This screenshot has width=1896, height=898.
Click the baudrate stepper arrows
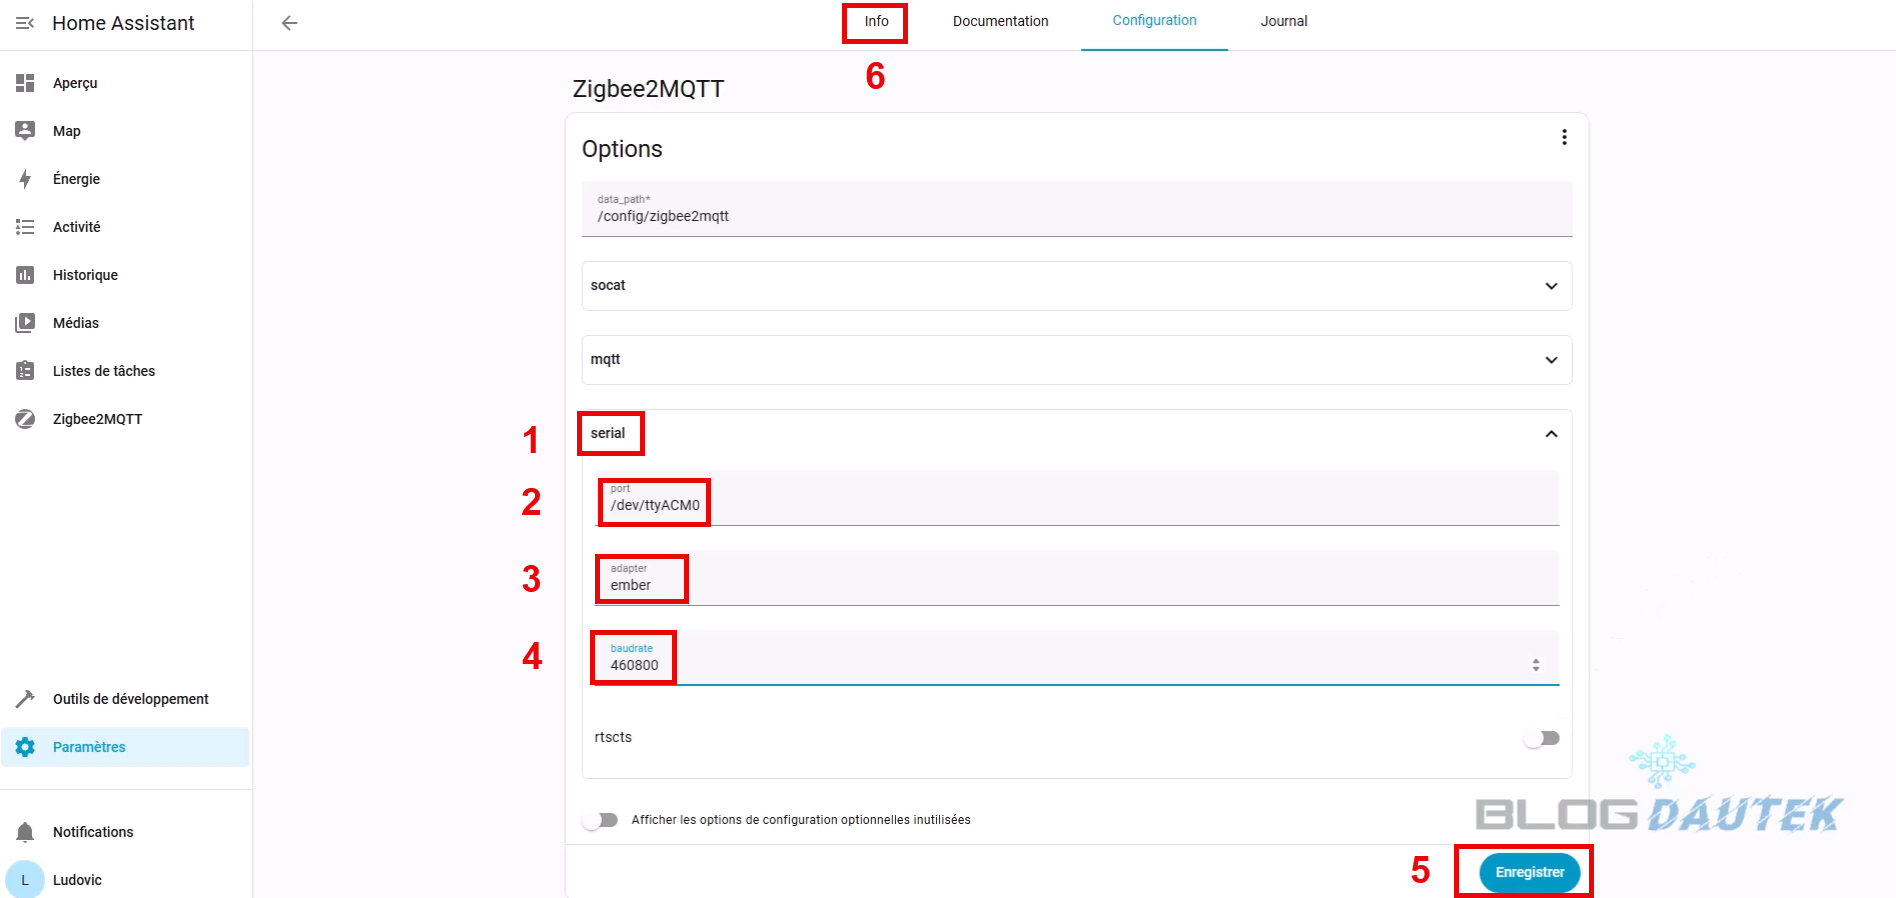coord(1536,665)
